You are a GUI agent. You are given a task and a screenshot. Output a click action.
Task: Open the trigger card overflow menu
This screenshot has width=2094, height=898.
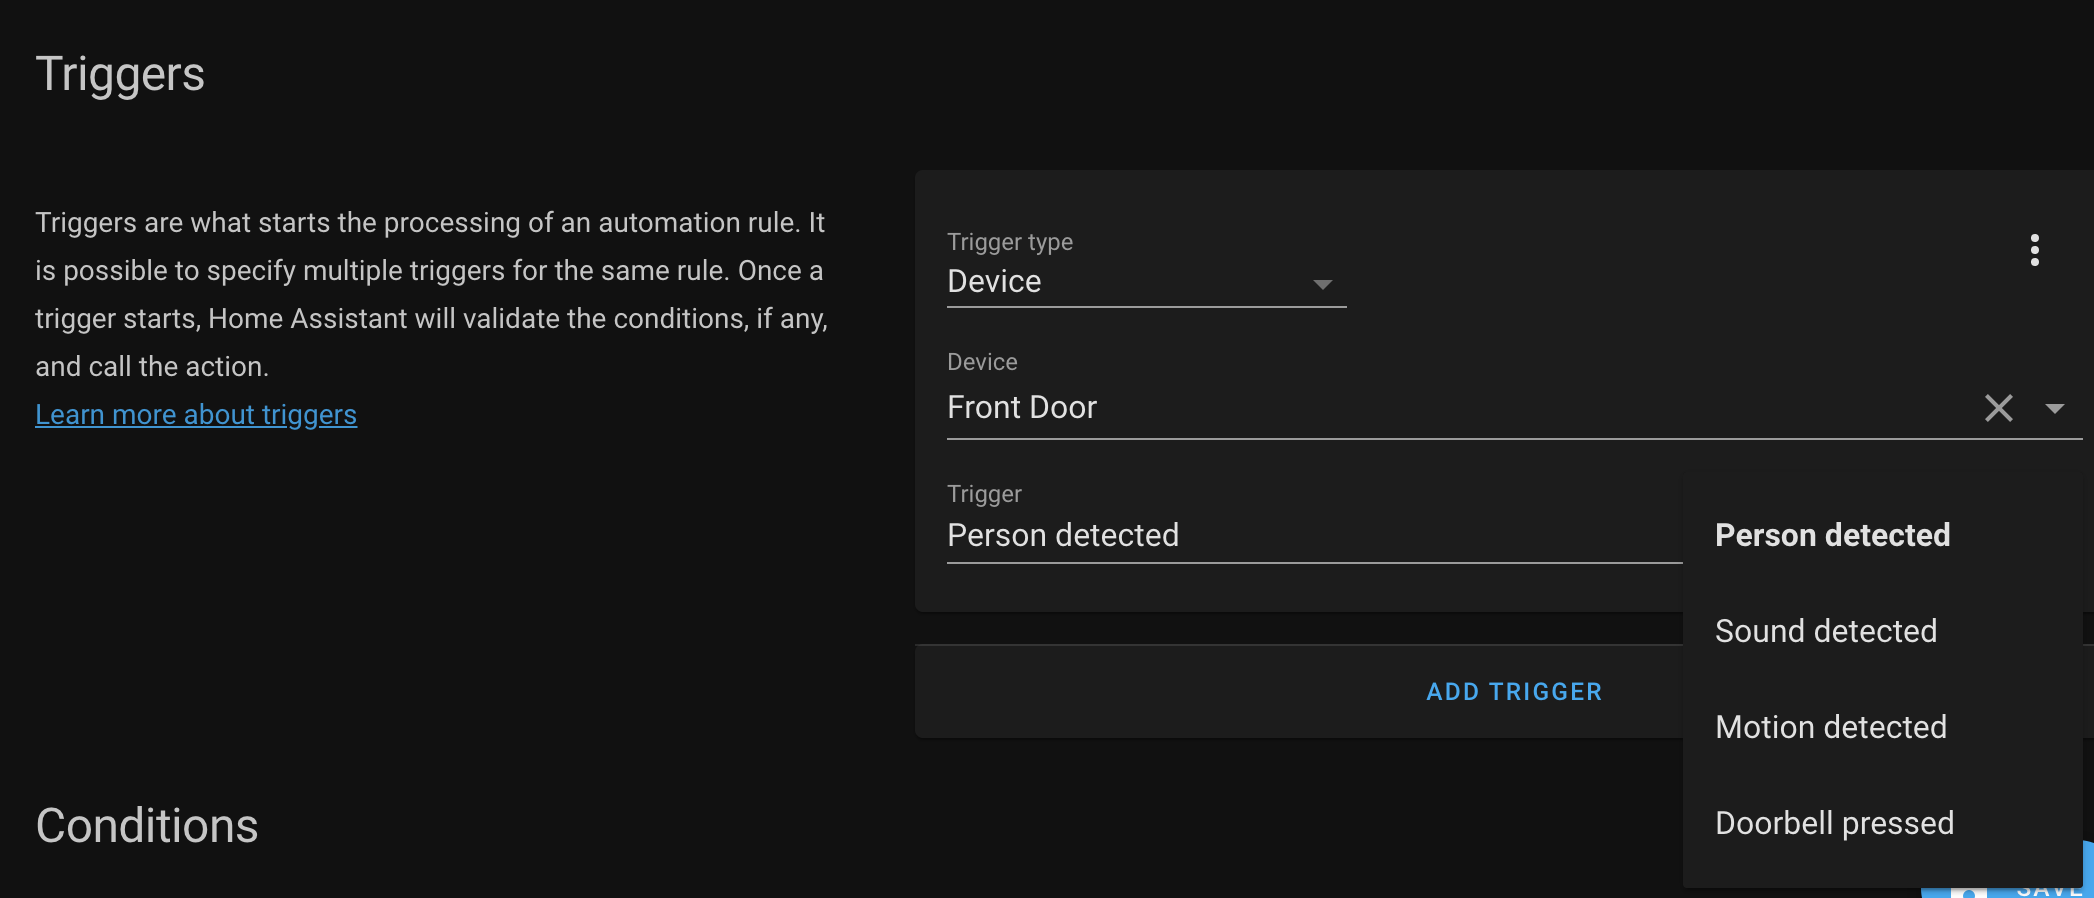[x=2035, y=251]
